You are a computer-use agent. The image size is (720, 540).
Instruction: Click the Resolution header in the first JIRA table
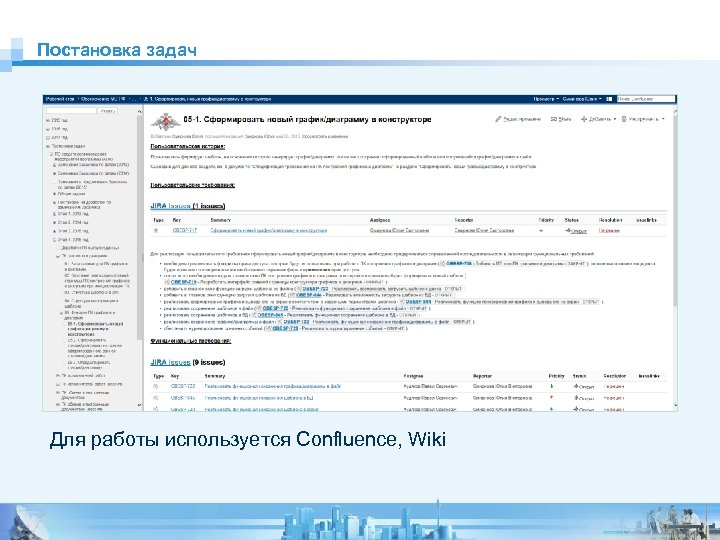pos(610,220)
